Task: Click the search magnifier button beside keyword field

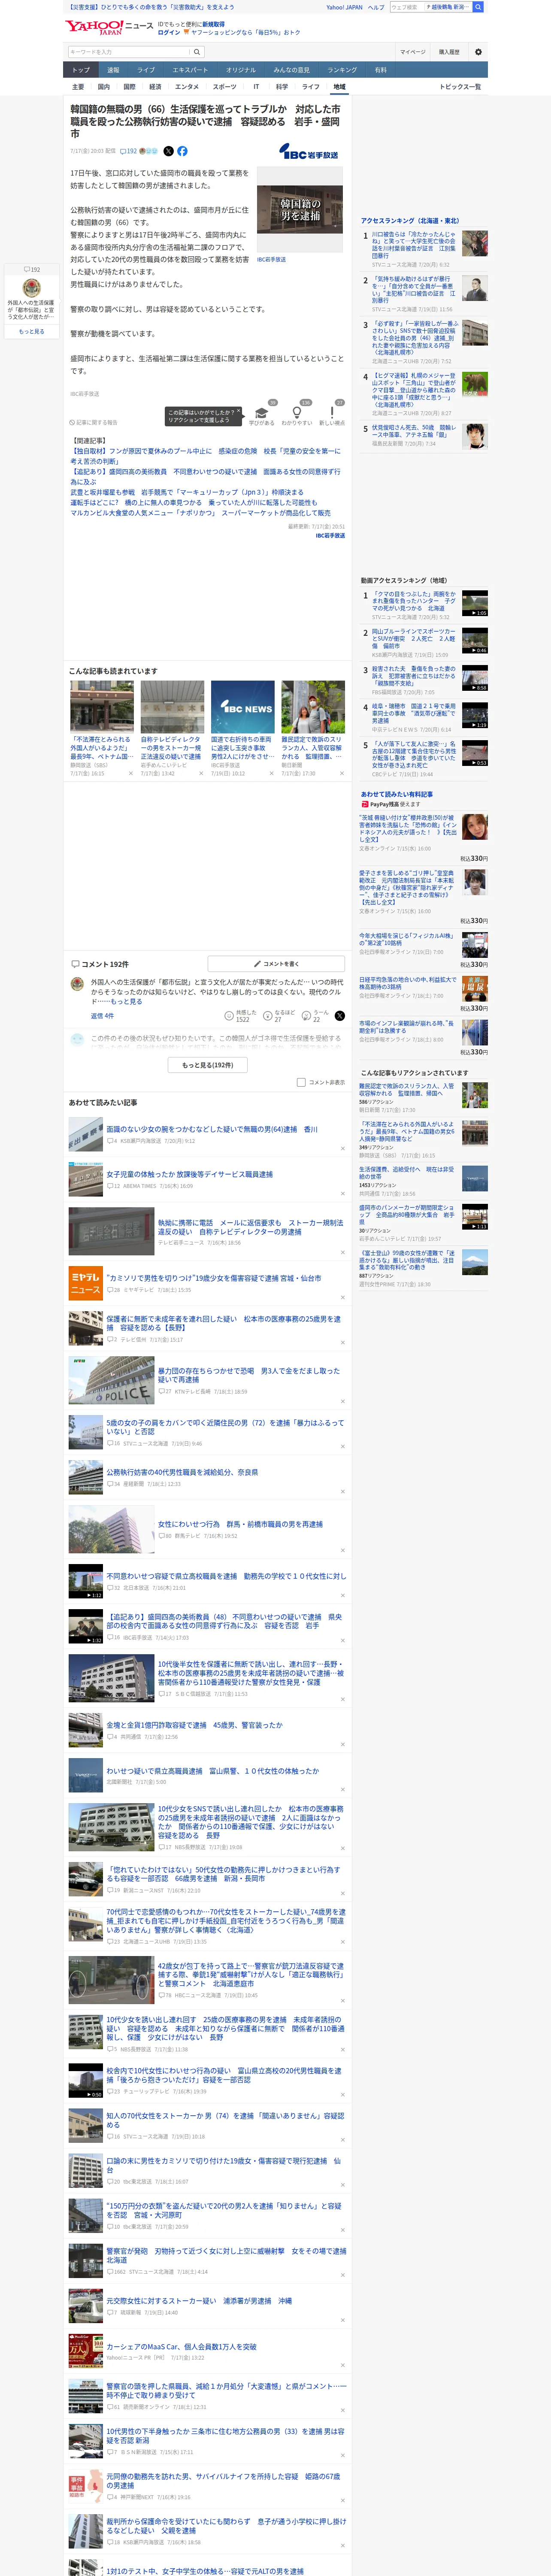Action: [197, 52]
